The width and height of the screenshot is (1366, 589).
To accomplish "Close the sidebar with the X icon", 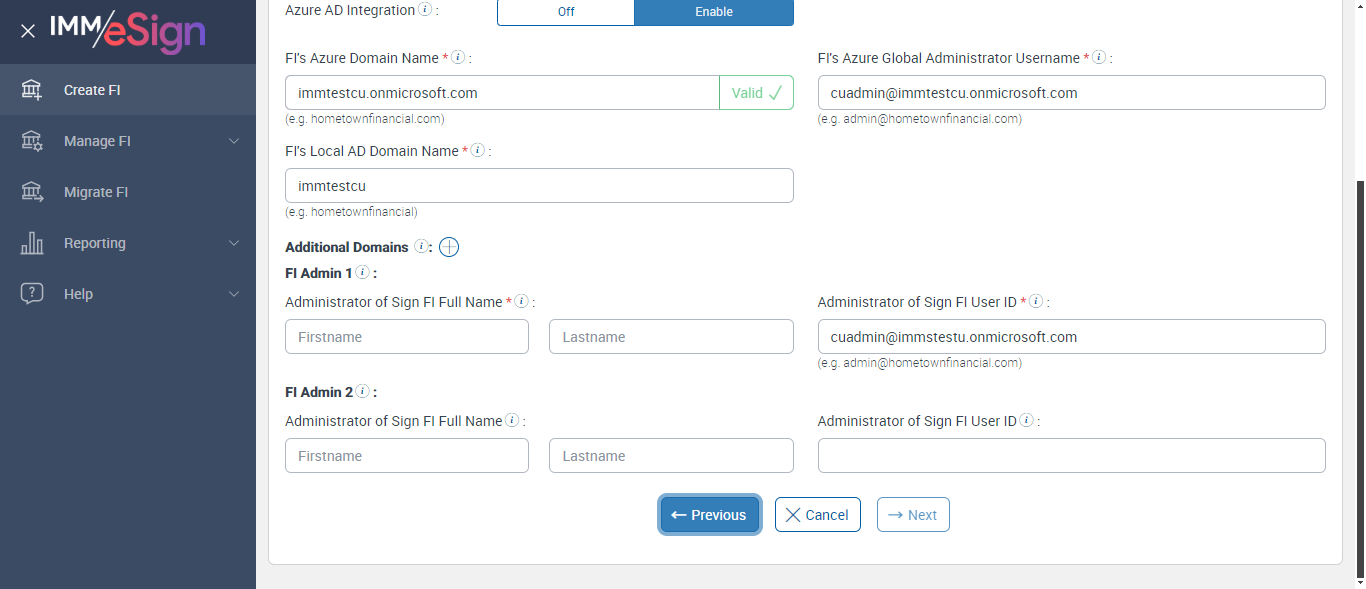I will pos(28,31).
